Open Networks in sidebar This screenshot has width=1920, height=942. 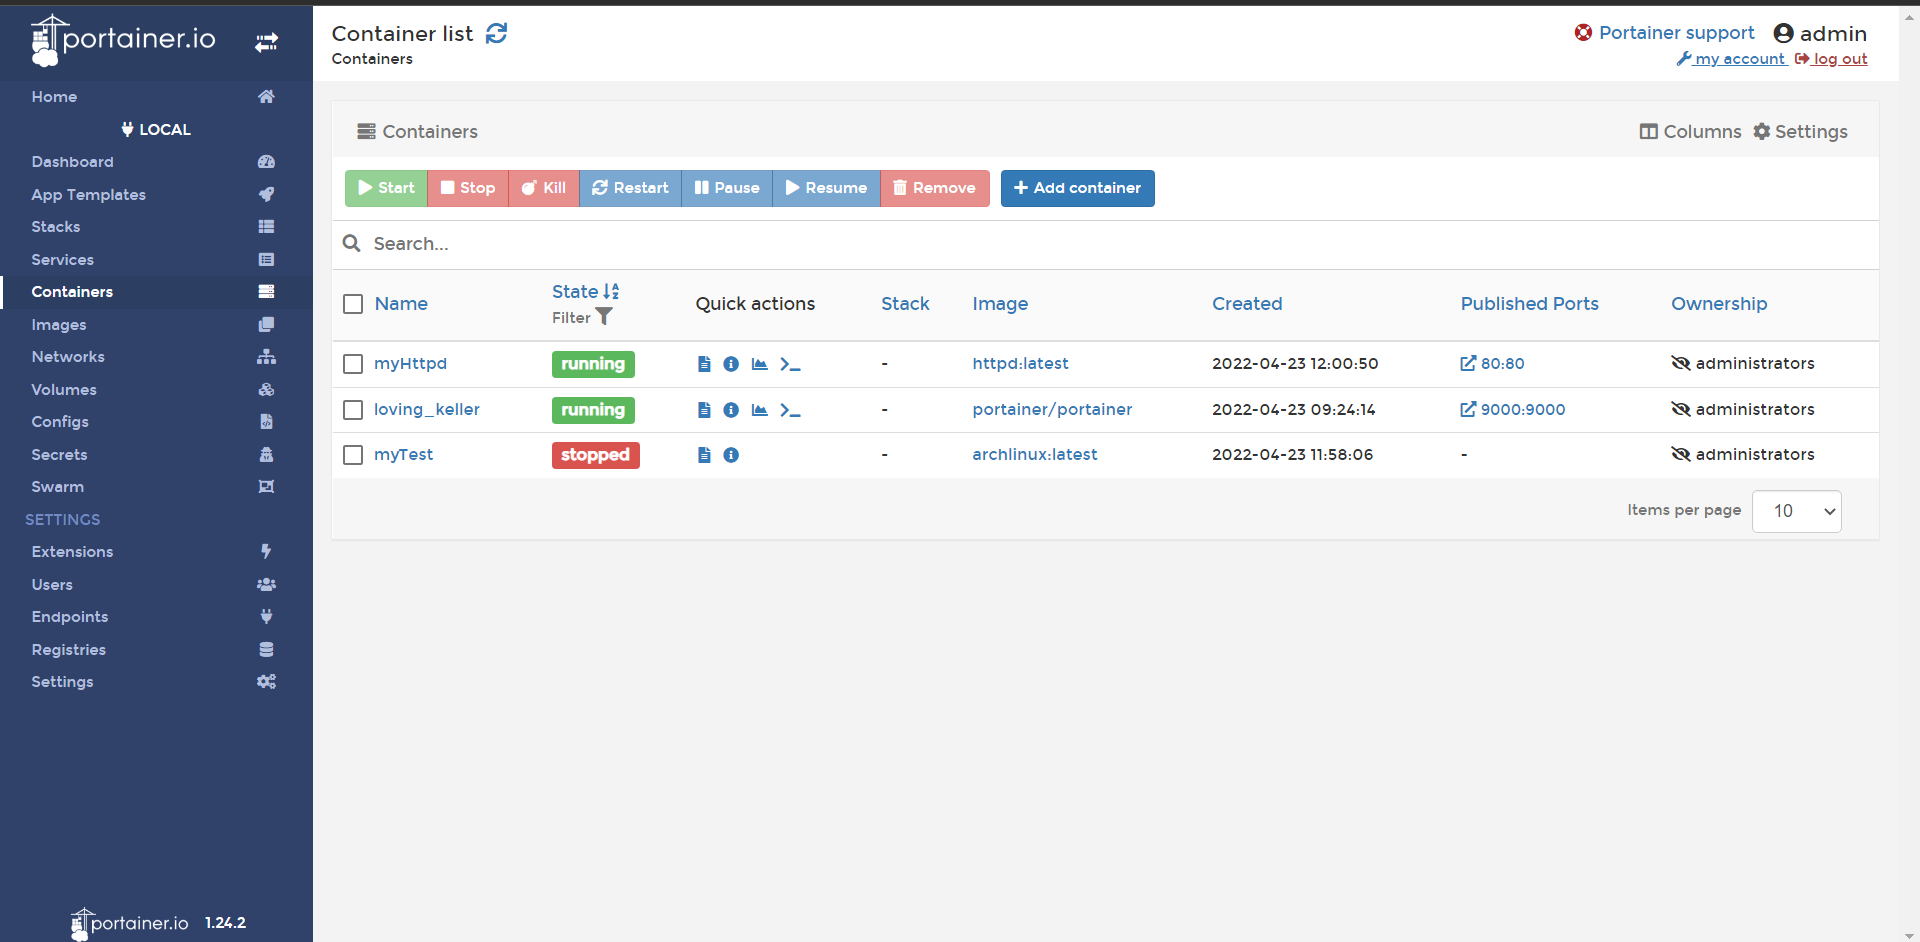[x=156, y=357]
